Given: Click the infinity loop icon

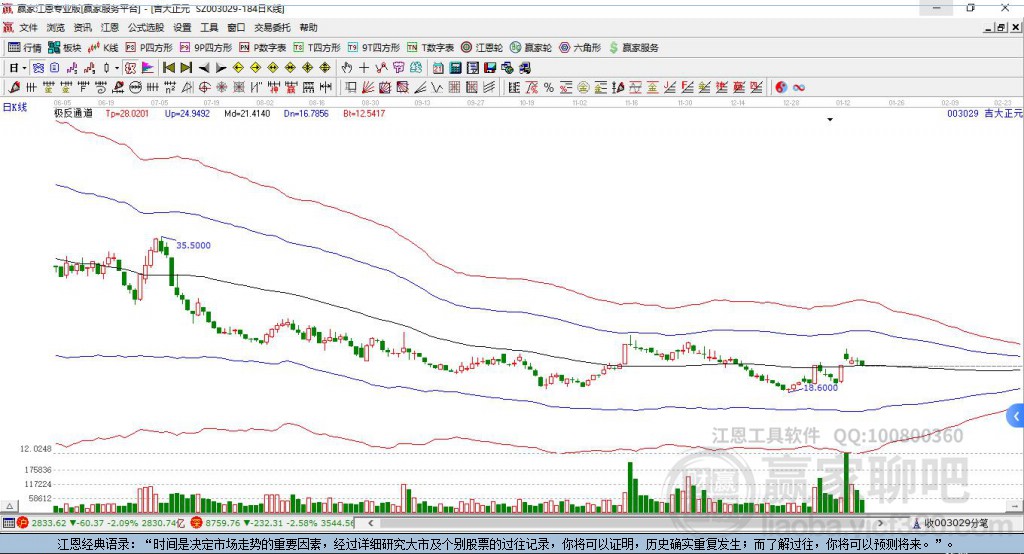Looking at the screenshot, I should pyautogui.click(x=799, y=88).
